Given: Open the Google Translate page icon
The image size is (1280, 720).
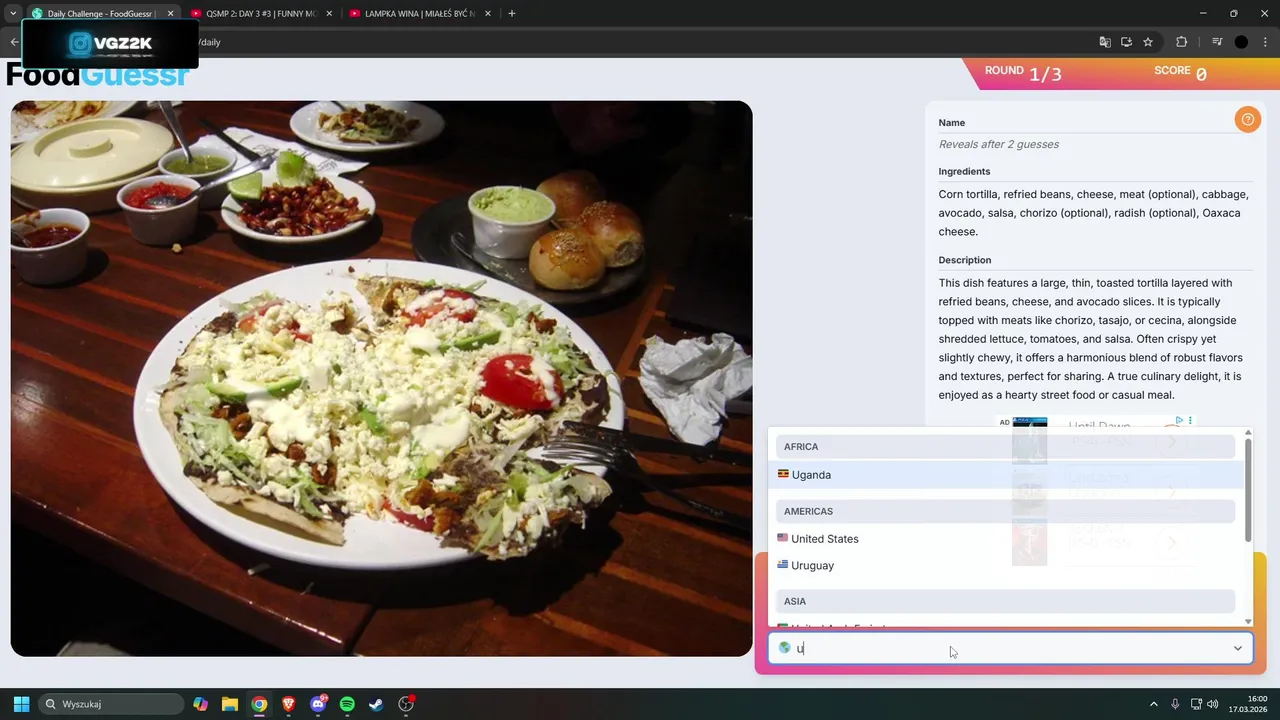Looking at the screenshot, I should click(1105, 42).
